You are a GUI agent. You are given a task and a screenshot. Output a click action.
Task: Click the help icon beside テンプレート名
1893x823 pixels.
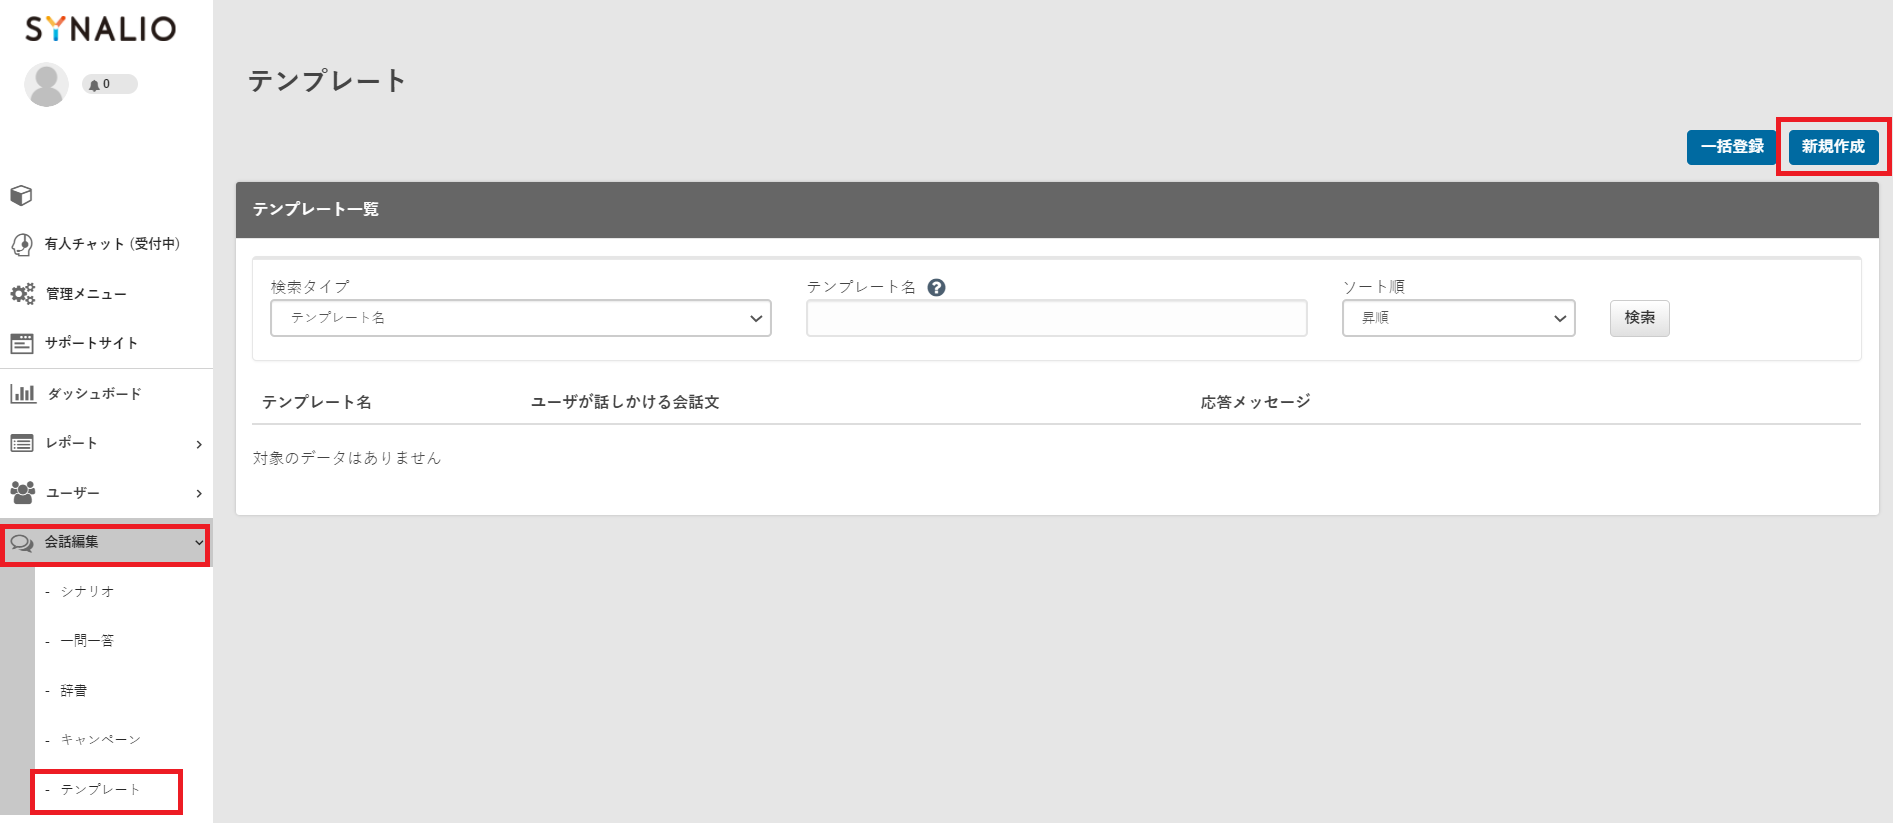(936, 288)
